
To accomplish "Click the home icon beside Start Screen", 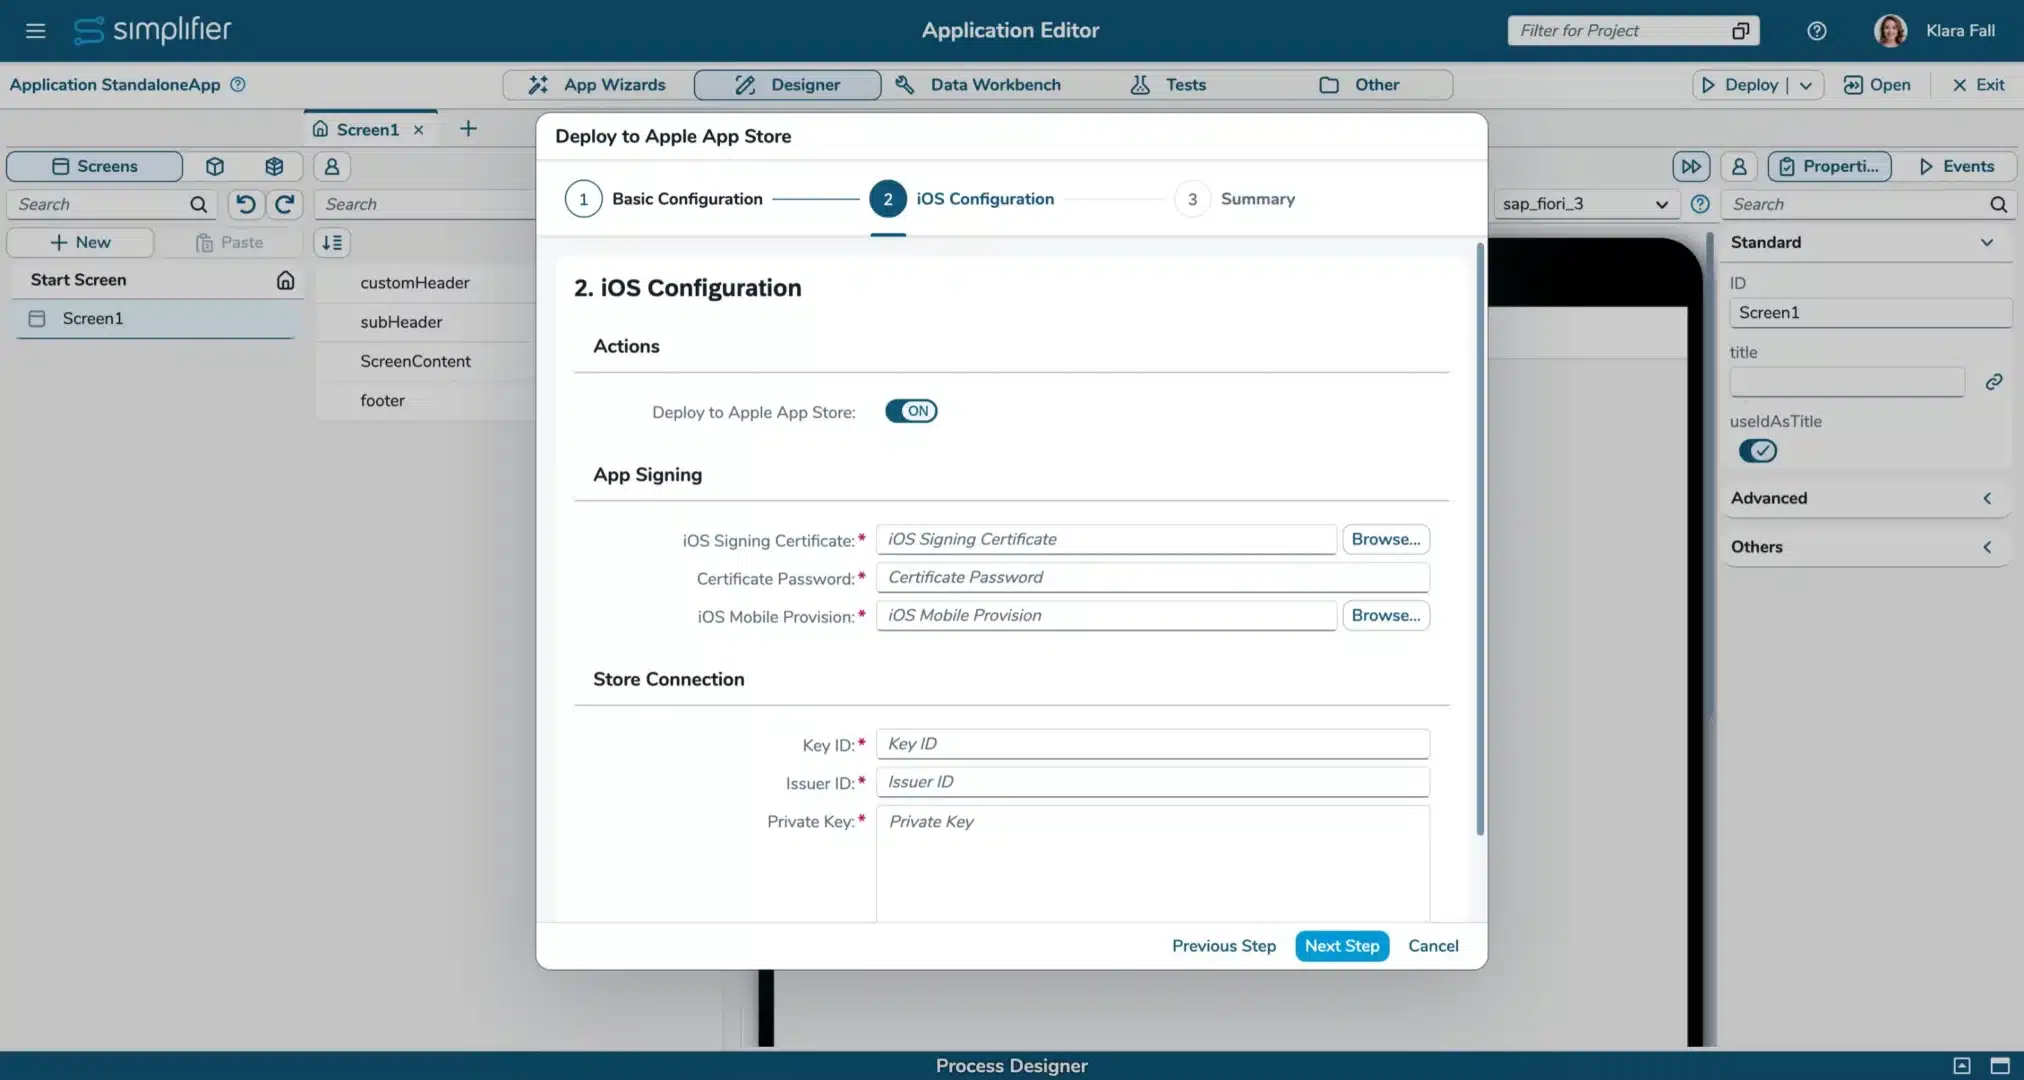I will point(285,280).
